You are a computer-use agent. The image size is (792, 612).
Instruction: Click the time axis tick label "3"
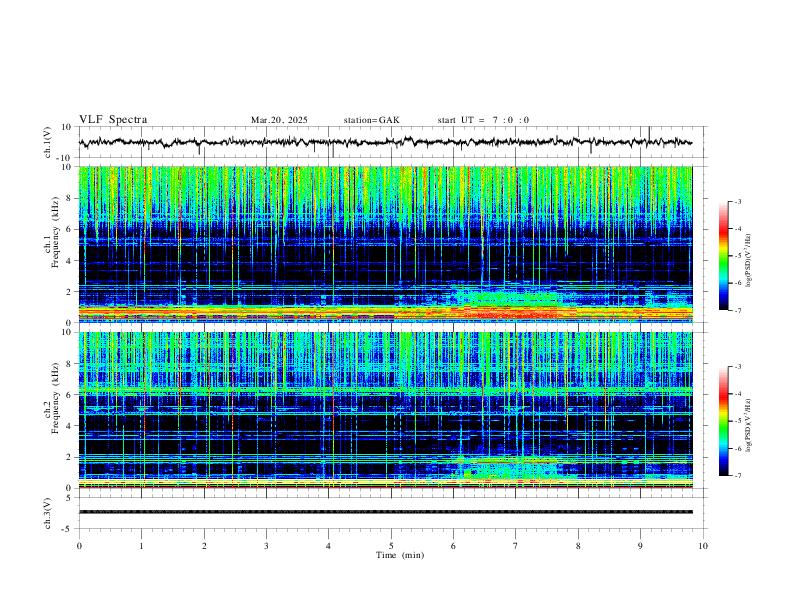pyautogui.click(x=266, y=546)
